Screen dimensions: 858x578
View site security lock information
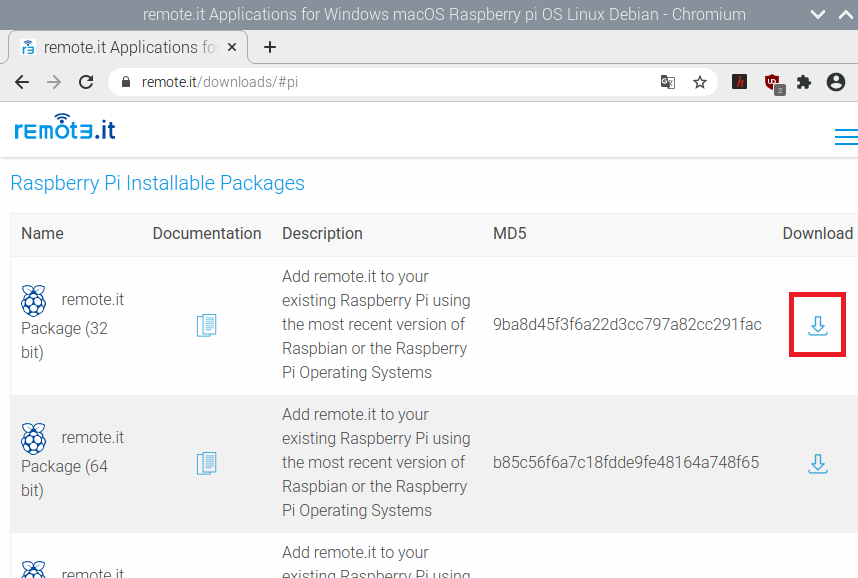click(x=126, y=82)
